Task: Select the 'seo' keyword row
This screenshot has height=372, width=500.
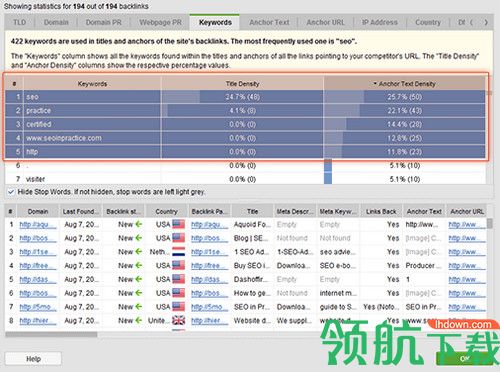Action: pos(245,97)
